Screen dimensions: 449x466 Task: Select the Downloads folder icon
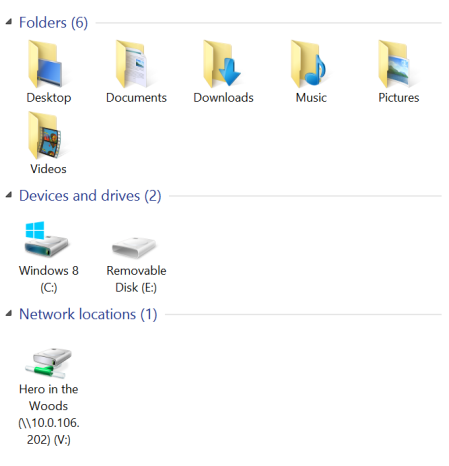pos(222,64)
